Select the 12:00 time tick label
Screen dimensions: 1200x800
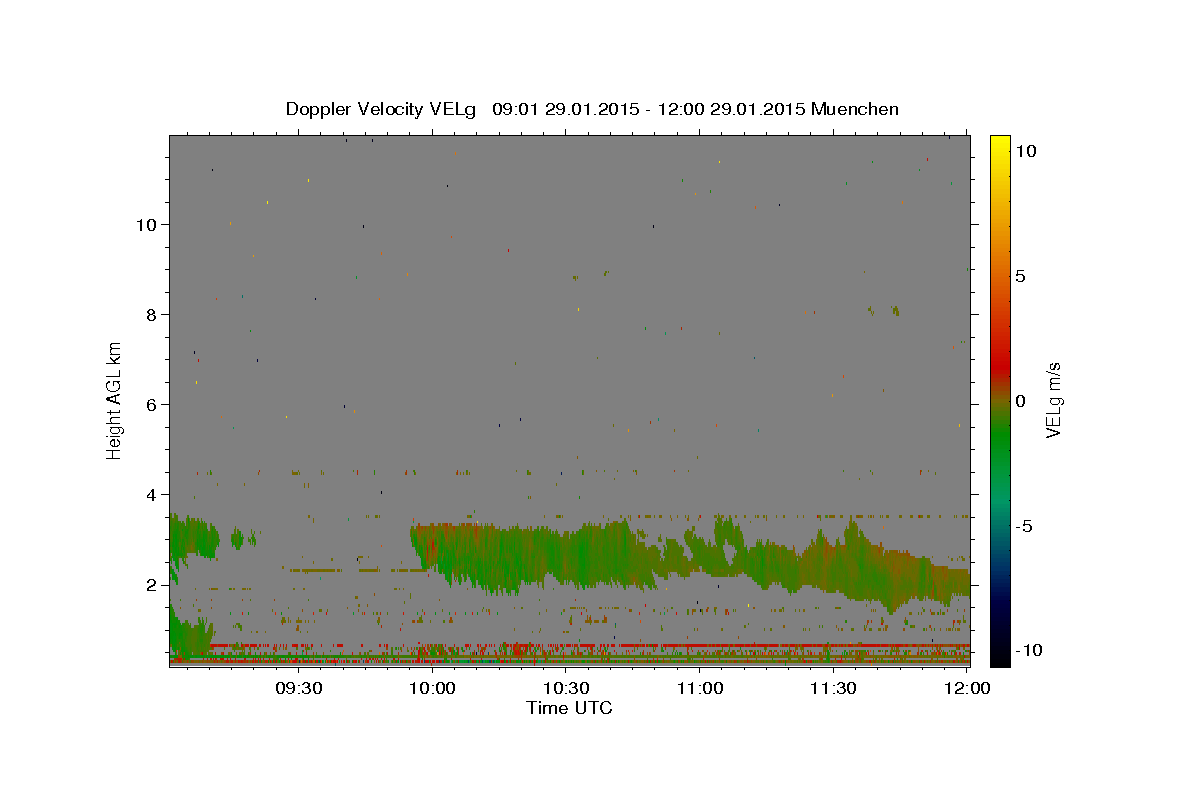tap(967, 688)
